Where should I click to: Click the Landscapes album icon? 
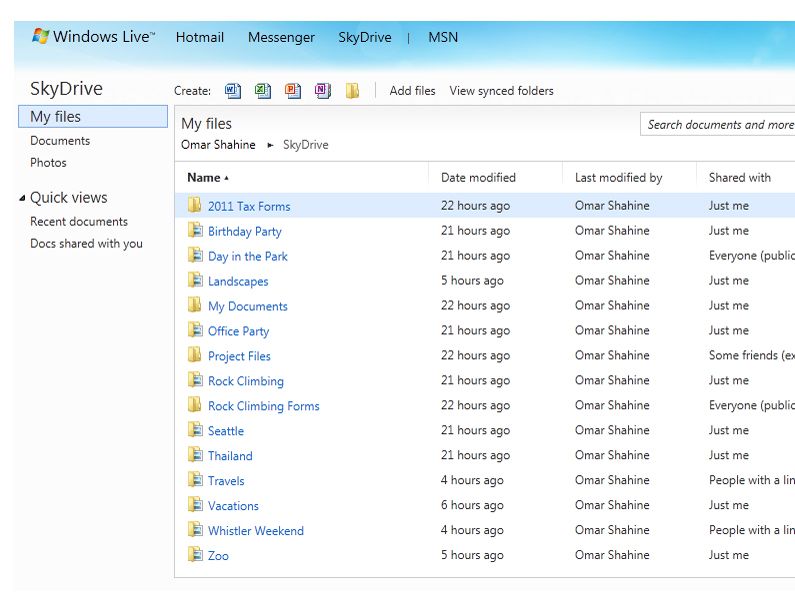tap(195, 280)
